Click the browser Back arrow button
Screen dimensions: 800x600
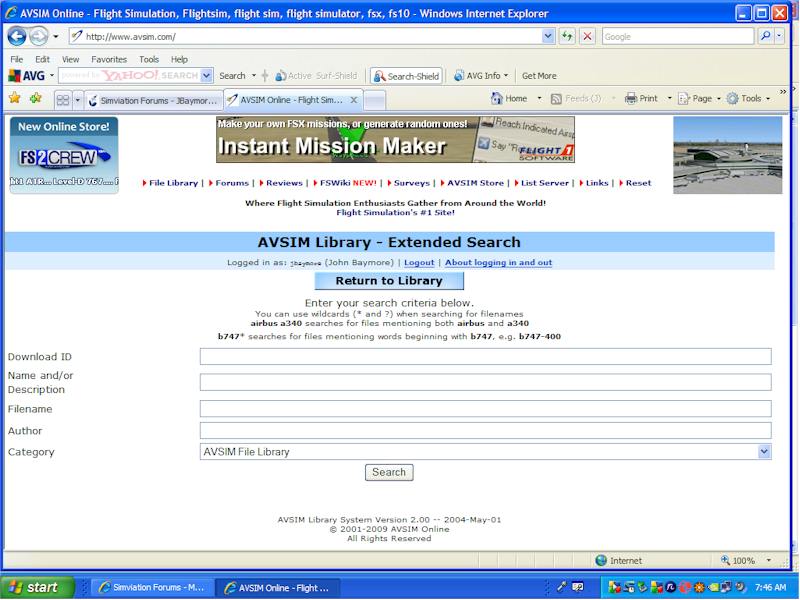pyautogui.click(x=17, y=36)
